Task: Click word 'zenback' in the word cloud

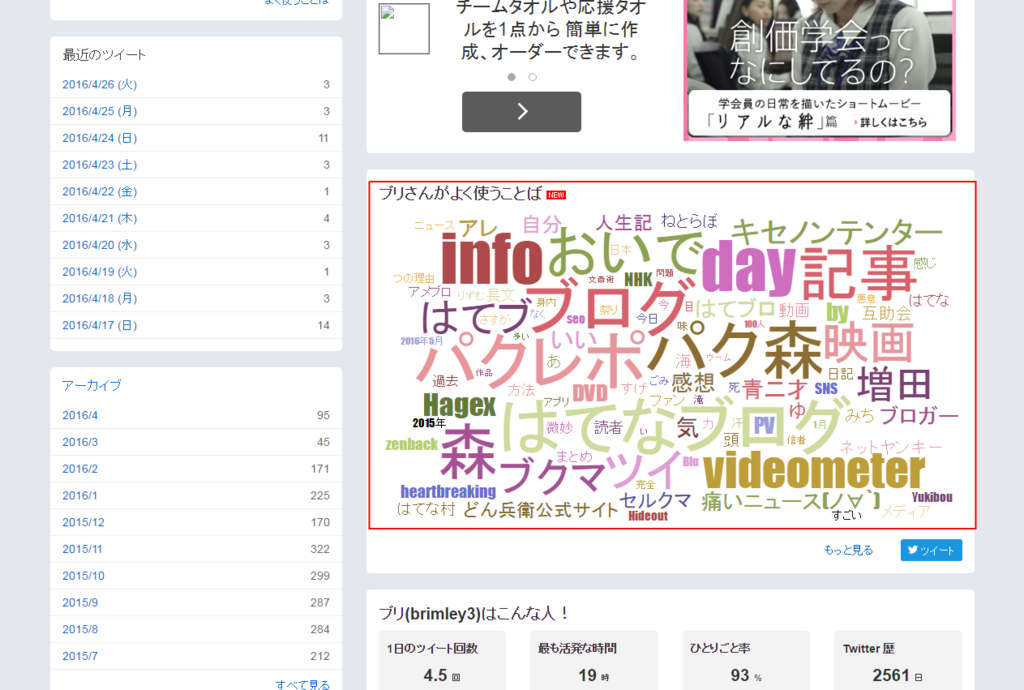Action: coord(411,445)
